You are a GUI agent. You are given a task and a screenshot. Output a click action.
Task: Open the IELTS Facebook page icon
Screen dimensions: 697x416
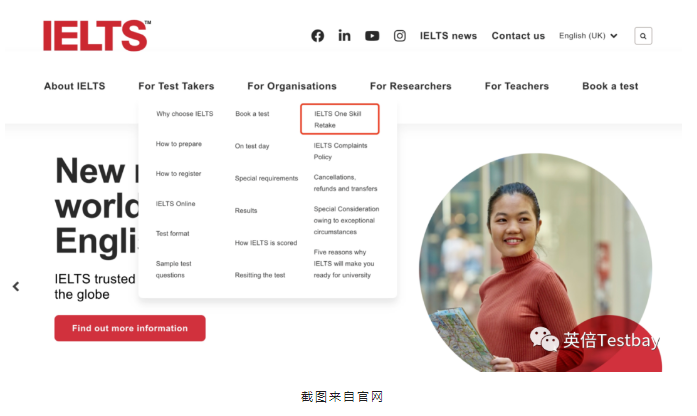coord(317,36)
